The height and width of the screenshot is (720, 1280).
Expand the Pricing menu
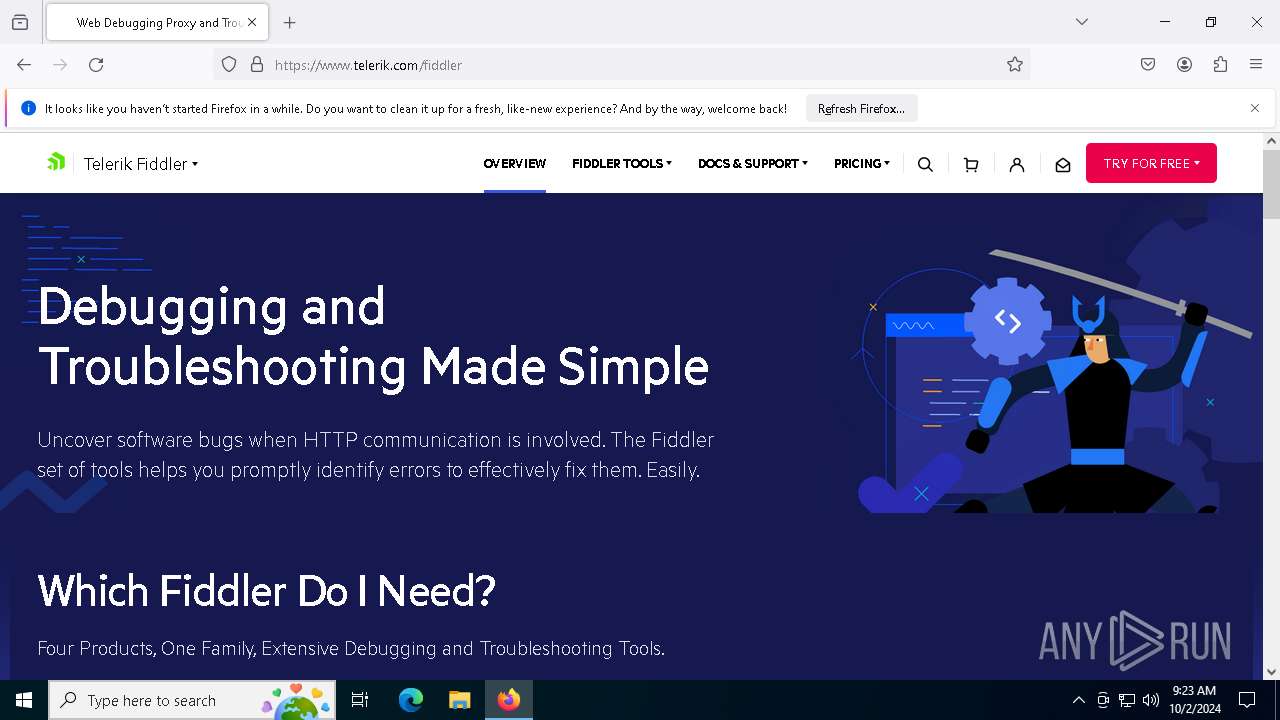click(862, 164)
